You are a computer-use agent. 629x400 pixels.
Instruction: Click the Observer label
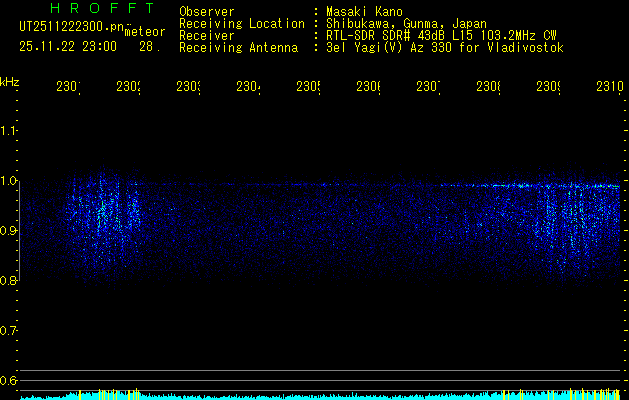click(207, 11)
